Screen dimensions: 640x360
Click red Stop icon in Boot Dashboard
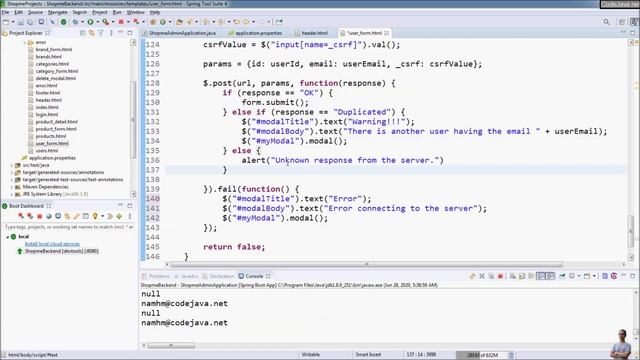click(x=40, y=216)
